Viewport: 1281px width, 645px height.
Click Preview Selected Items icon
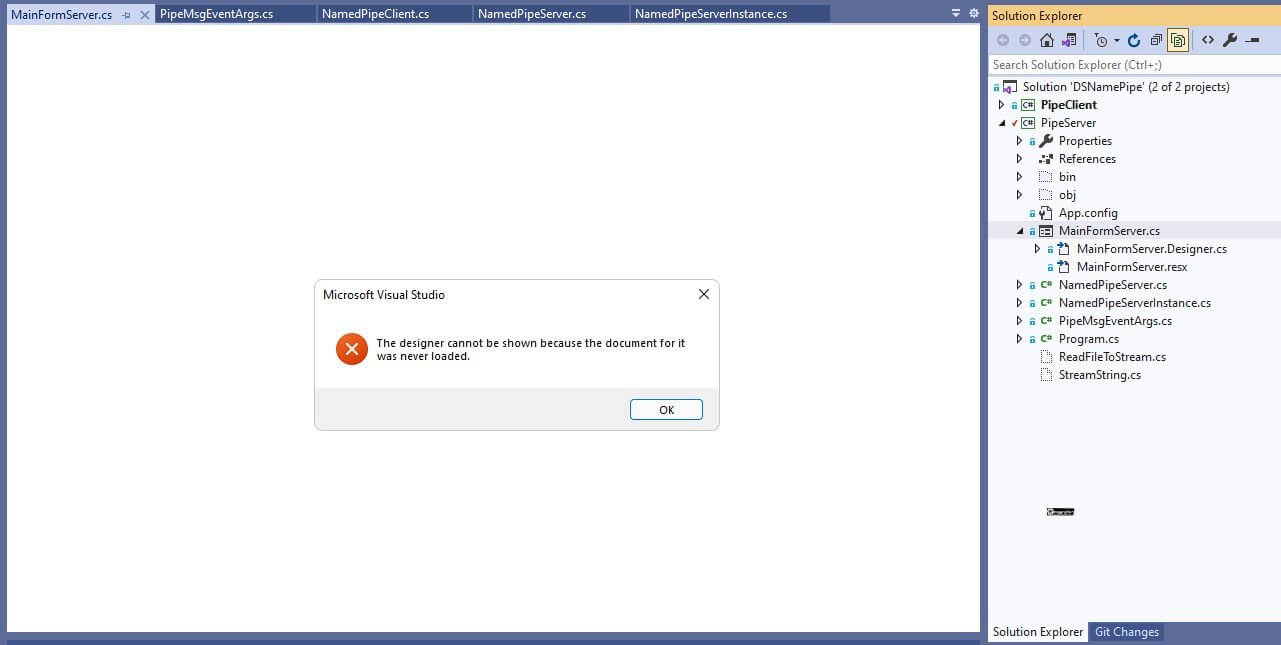click(1253, 40)
